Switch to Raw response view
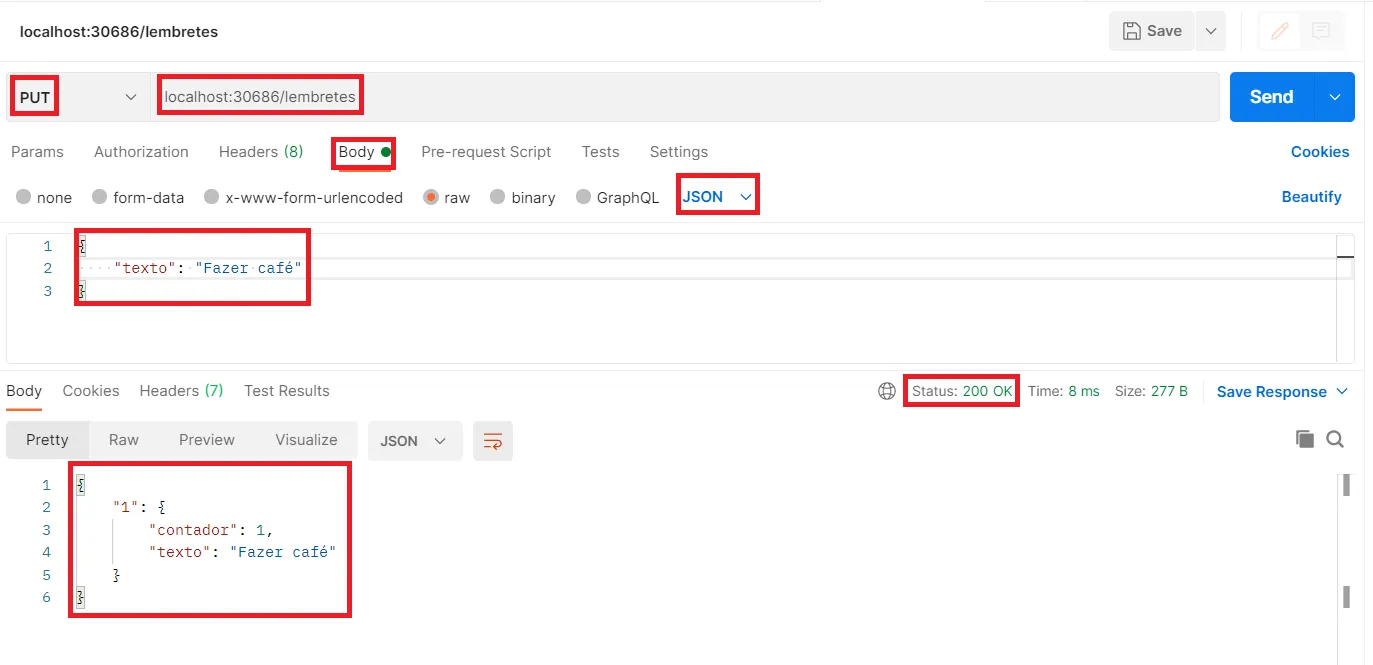The width and height of the screenshot is (1373, 665). point(124,440)
